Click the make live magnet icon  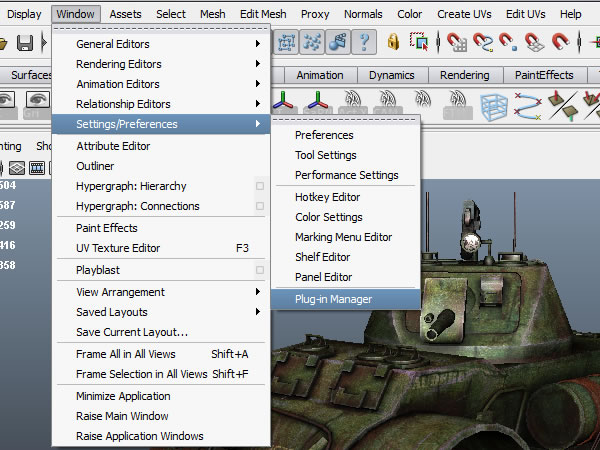coord(561,41)
